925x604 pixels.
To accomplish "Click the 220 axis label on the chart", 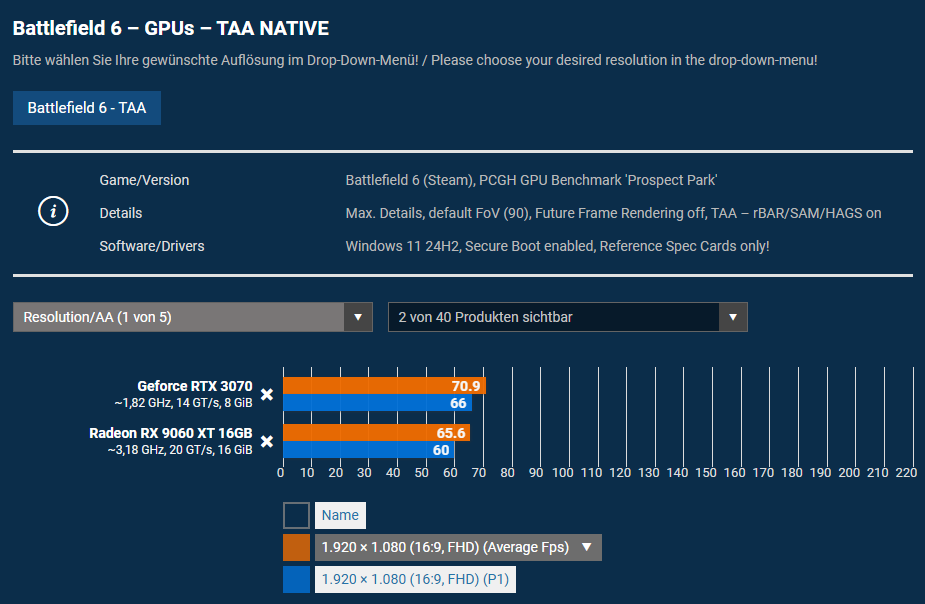I will (906, 472).
